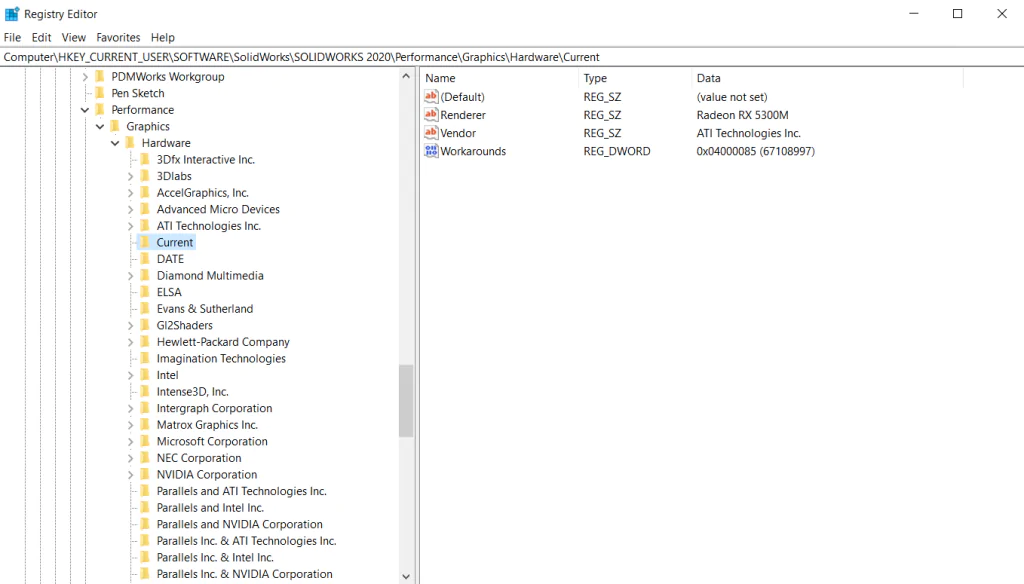Image resolution: width=1024 pixels, height=584 pixels.
Task: Collapse the Graphics tree node
Action: click(x=100, y=126)
